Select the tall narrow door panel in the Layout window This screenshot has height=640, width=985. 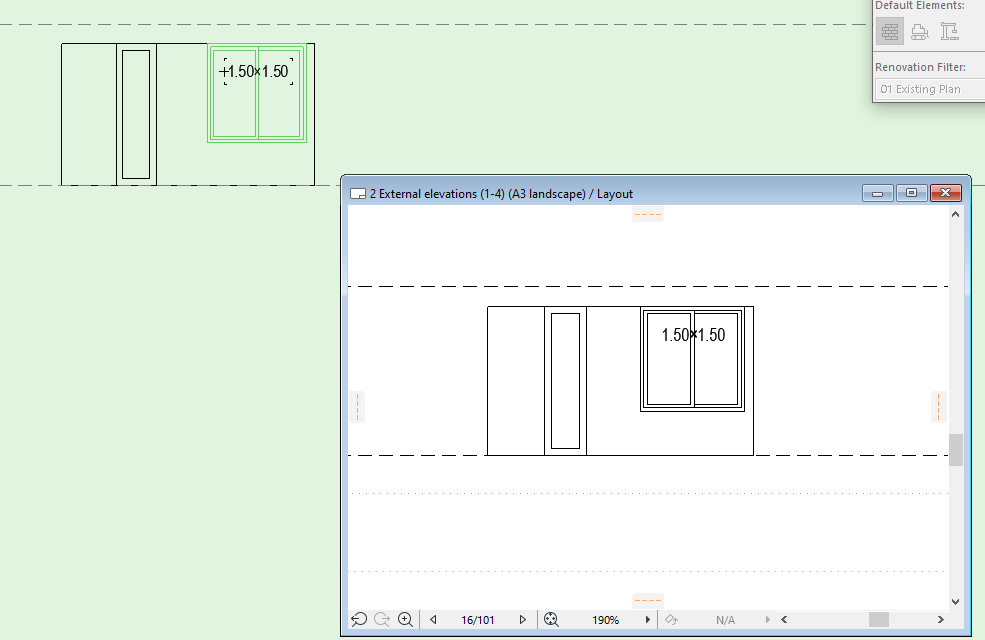(x=565, y=381)
